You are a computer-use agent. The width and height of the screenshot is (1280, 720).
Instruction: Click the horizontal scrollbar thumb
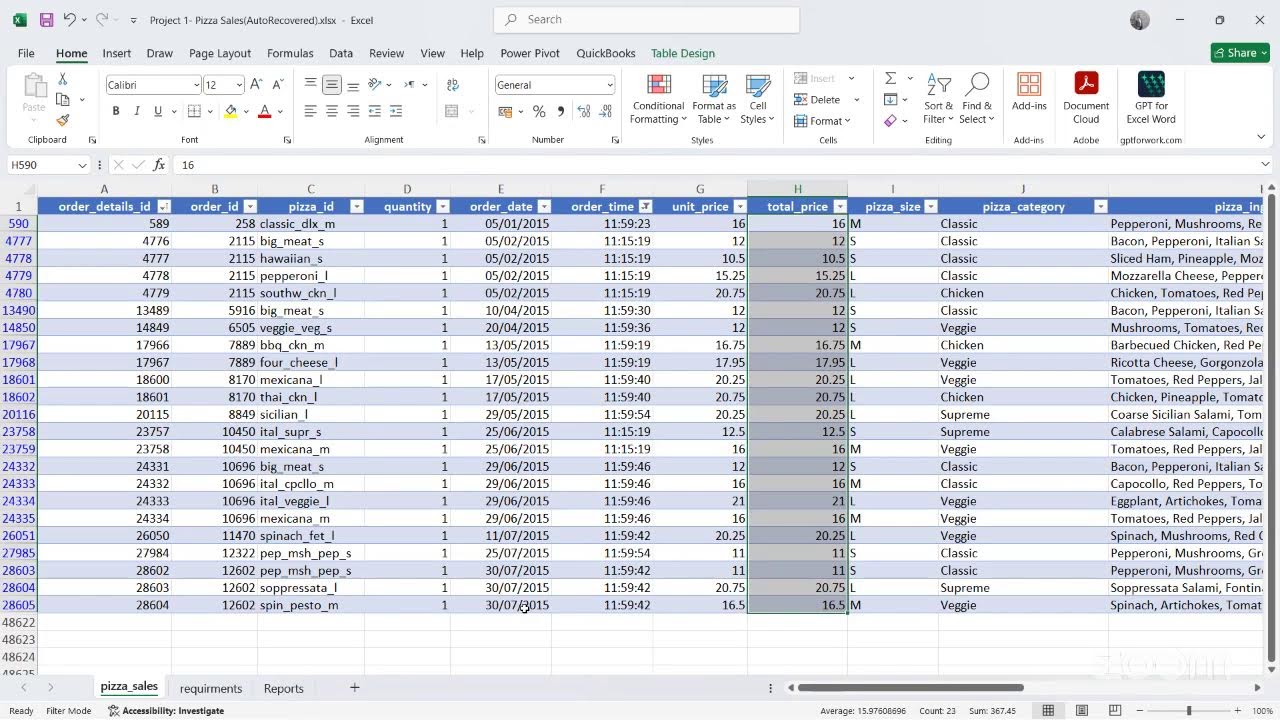910,688
